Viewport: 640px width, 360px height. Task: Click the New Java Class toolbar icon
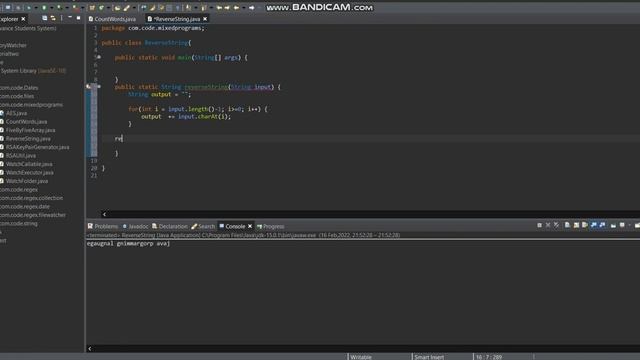tap(101, 7)
